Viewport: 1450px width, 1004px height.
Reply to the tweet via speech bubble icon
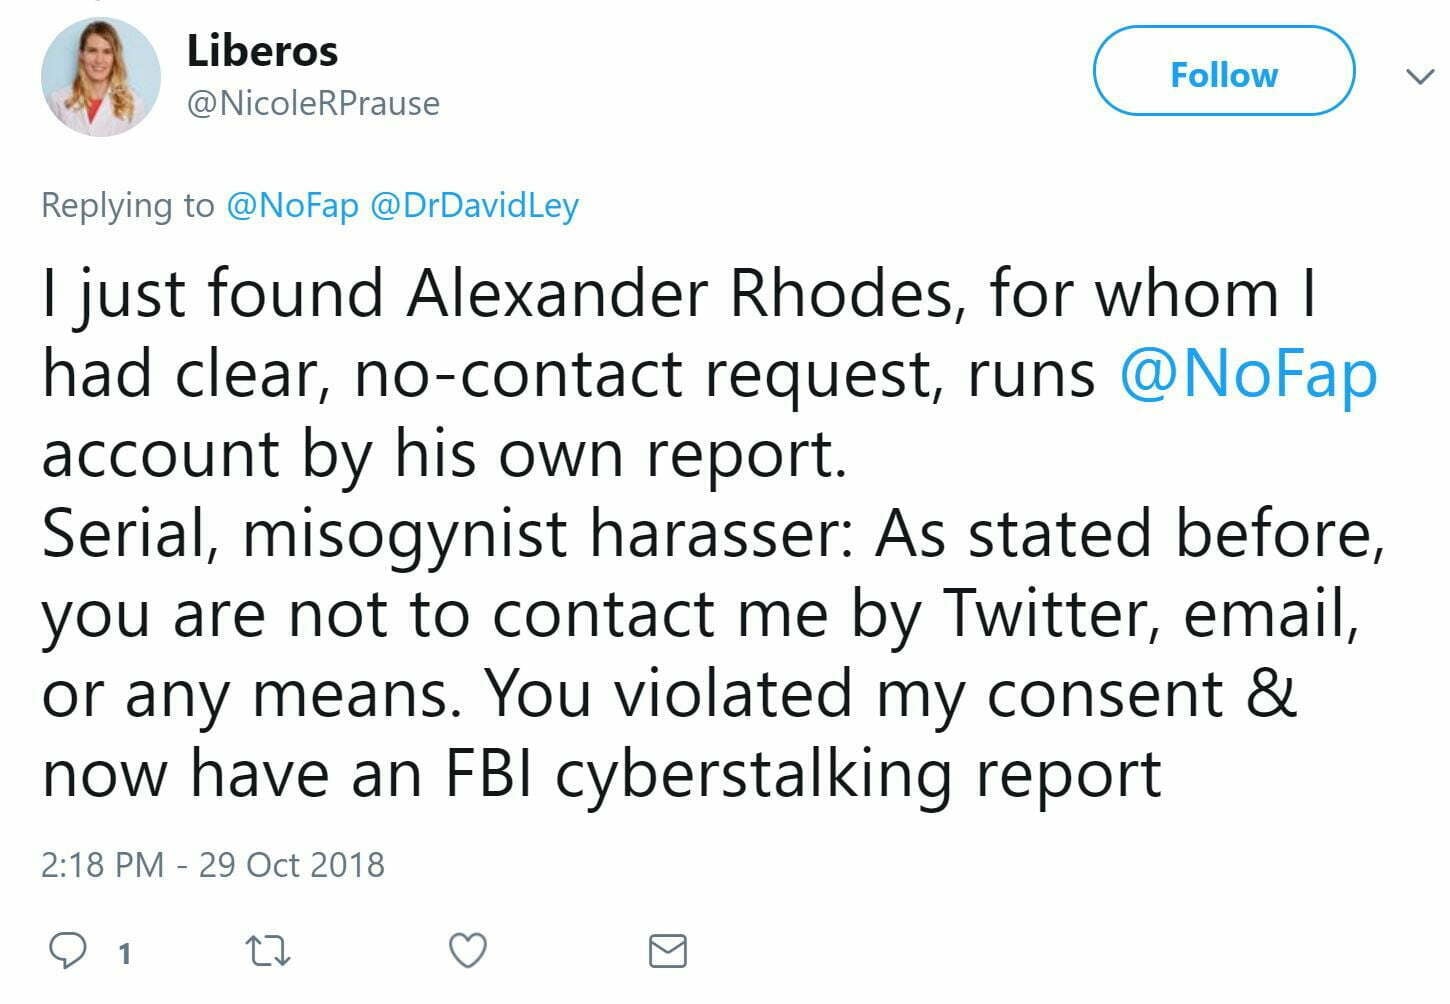coord(67,950)
